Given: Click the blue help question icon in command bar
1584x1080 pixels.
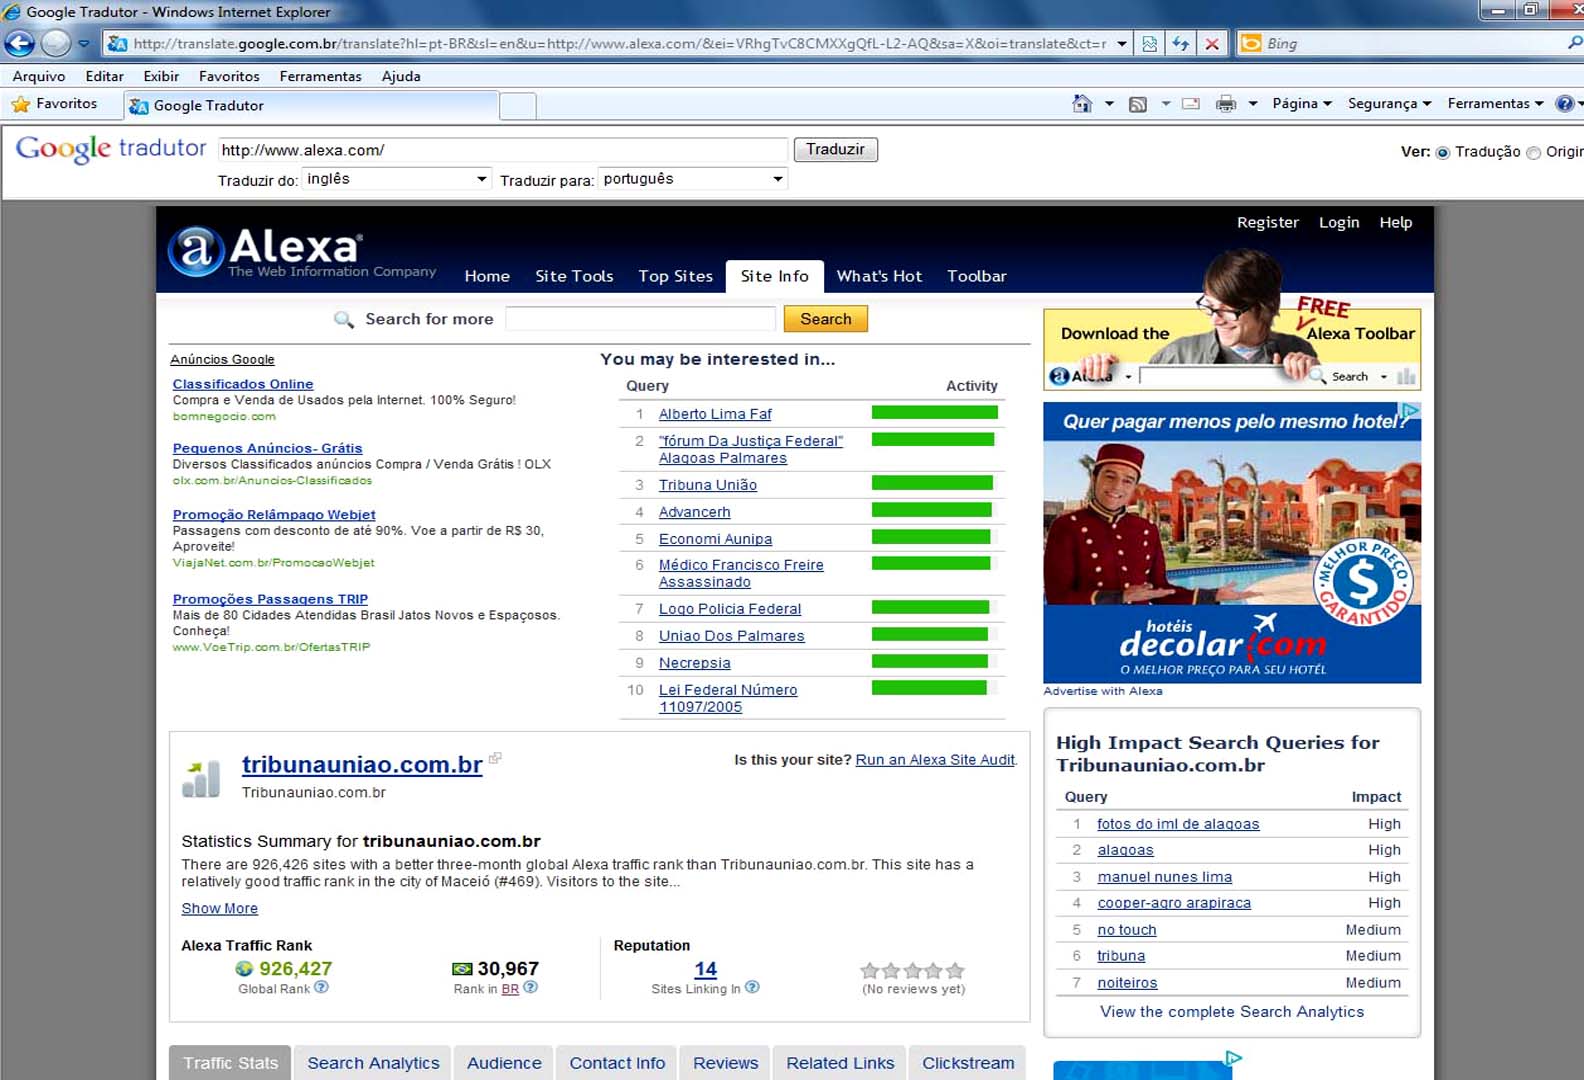Looking at the screenshot, I should [x=1565, y=104].
